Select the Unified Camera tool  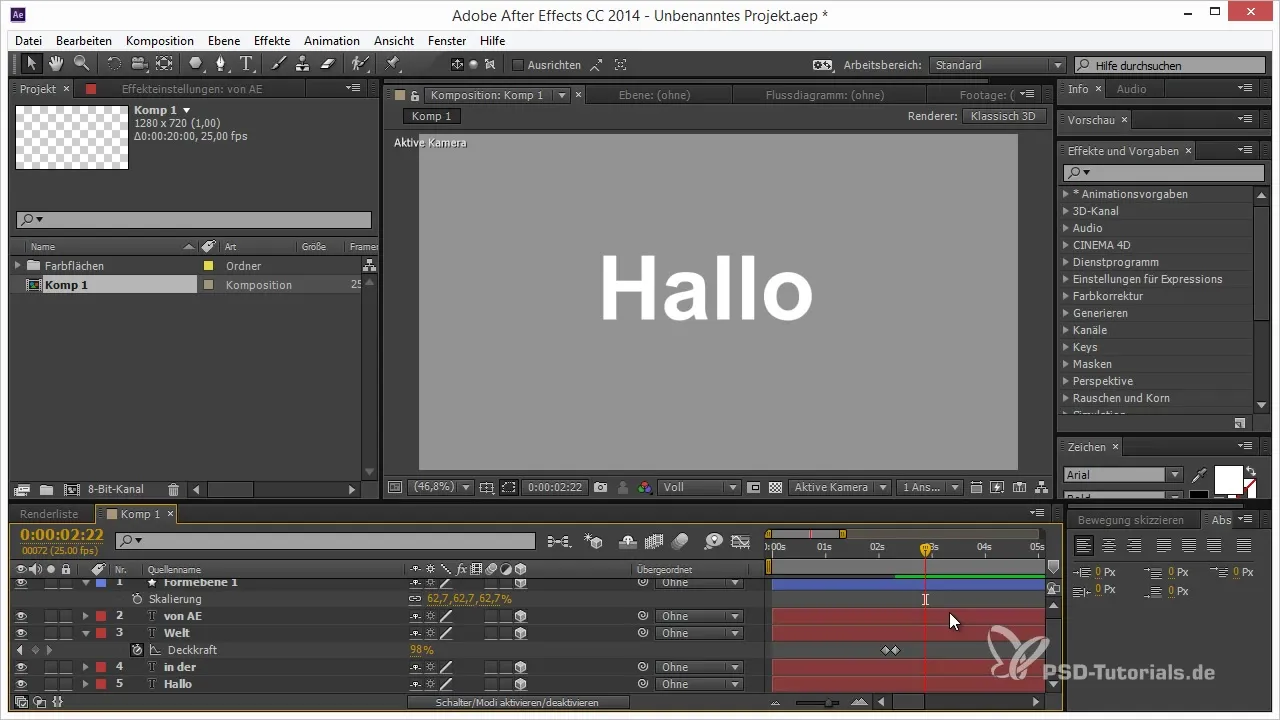pyautogui.click(x=138, y=64)
